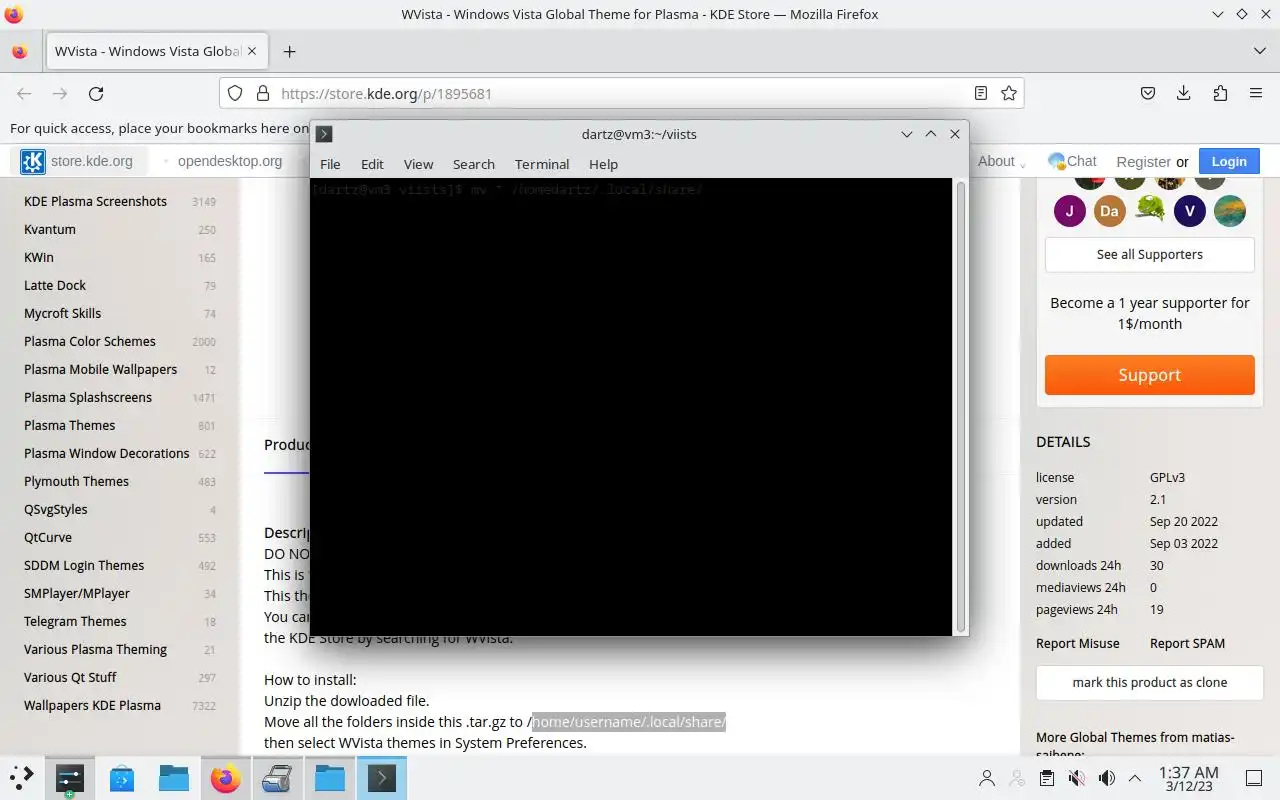
Task: Click the orange Support button
Action: tap(1149, 375)
